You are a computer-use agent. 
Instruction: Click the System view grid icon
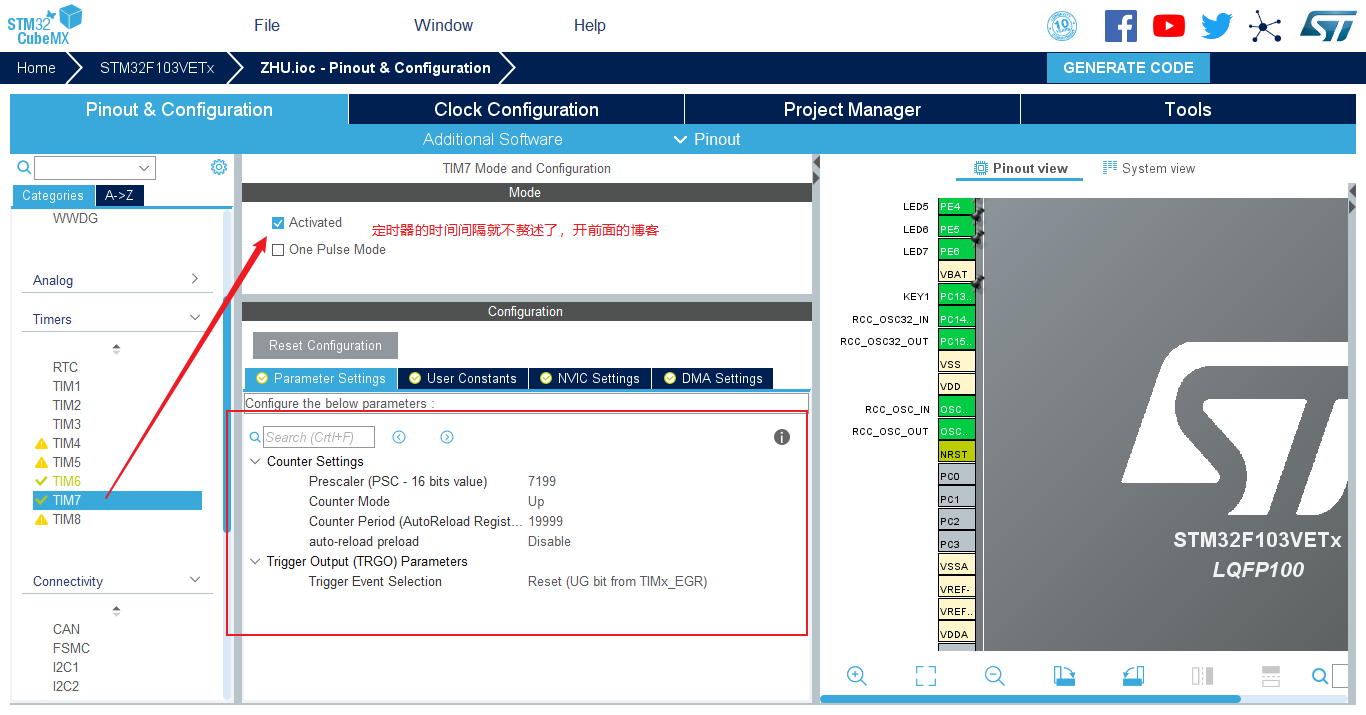click(x=1109, y=168)
